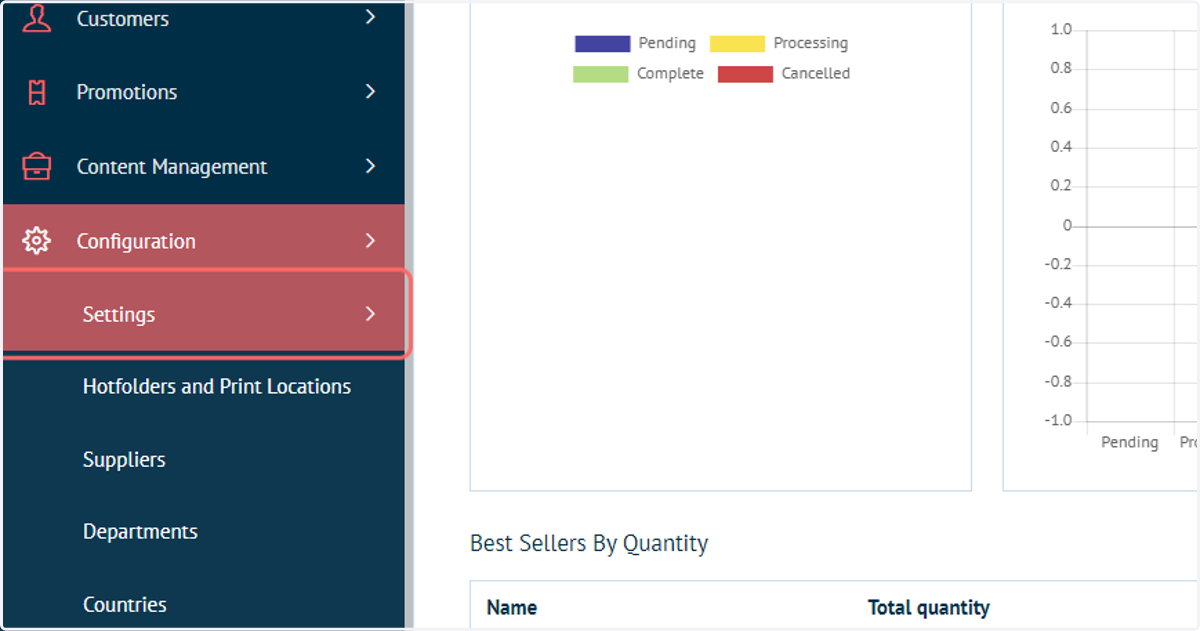Toggle the Pending legend blue swatch
The height and width of the screenshot is (631, 1200).
coord(602,44)
